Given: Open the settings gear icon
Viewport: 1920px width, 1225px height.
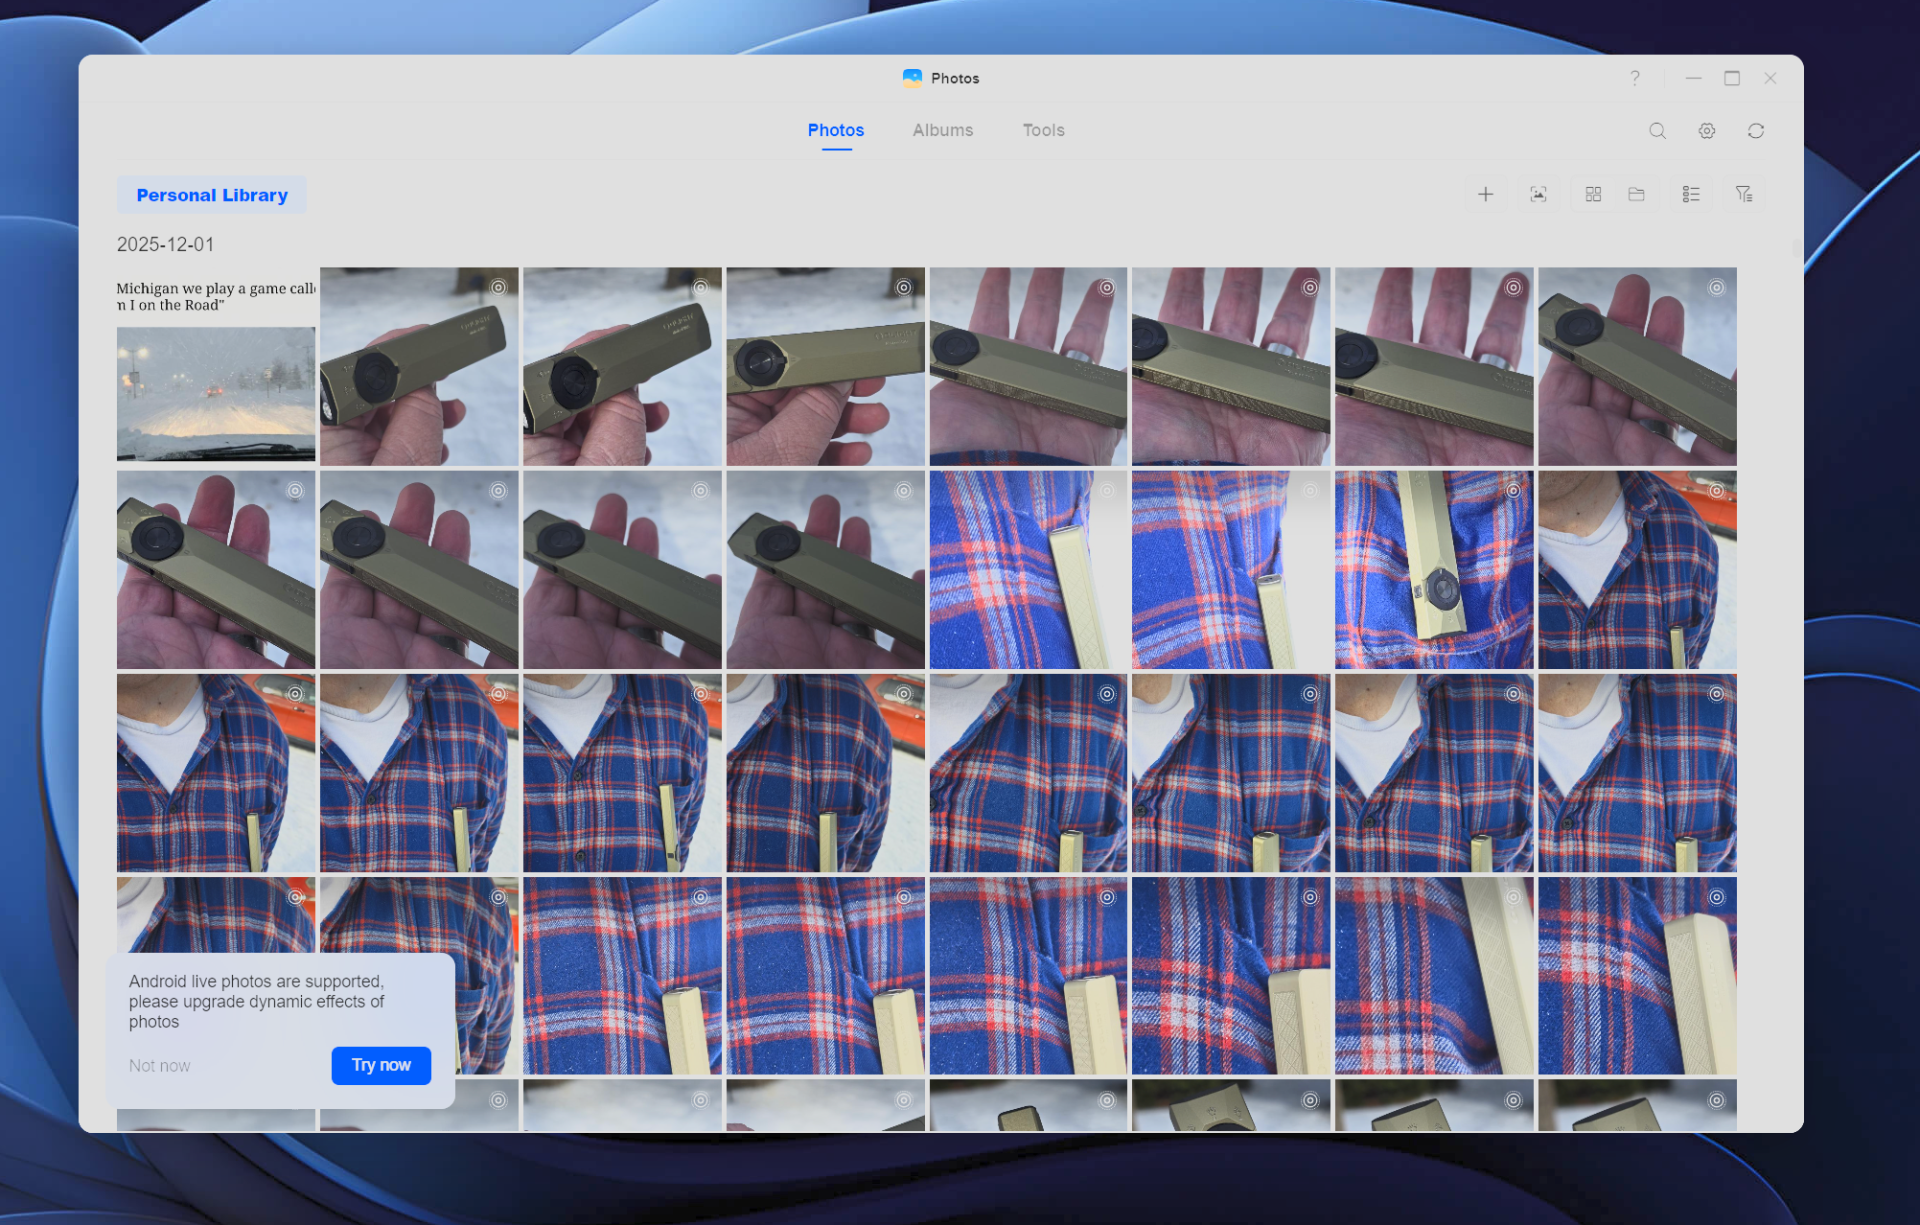Looking at the screenshot, I should [1707, 131].
